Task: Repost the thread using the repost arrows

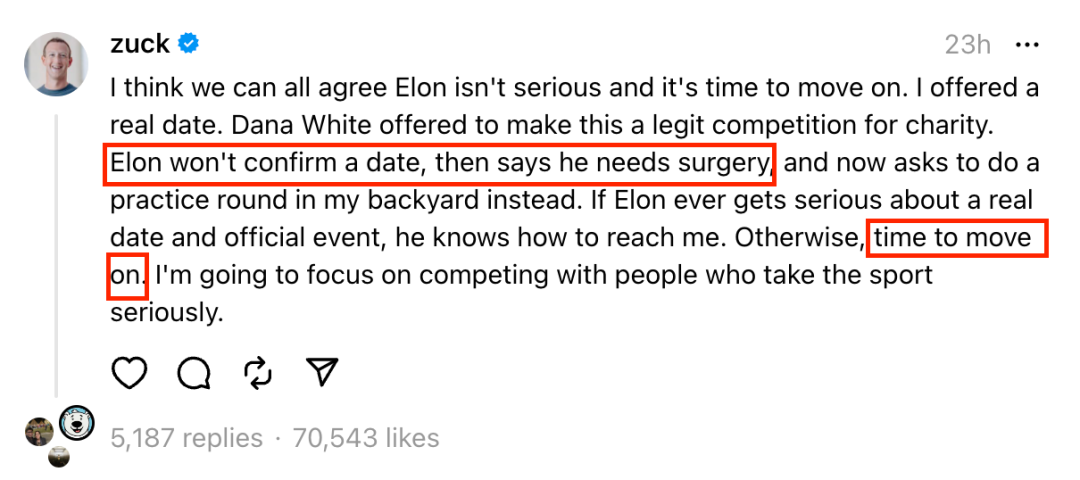Action: click(258, 372)
